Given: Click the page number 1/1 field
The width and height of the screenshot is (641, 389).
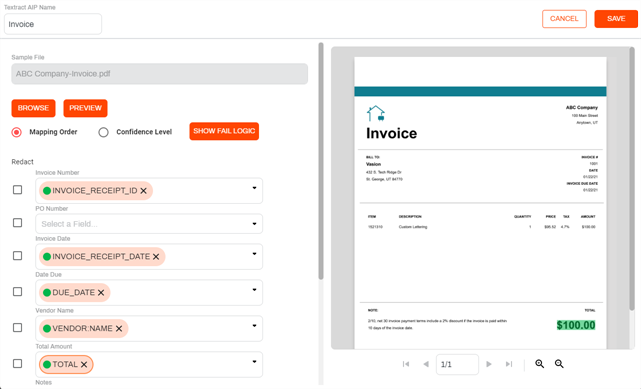Looking at the screenshot, I should [457, 364].
